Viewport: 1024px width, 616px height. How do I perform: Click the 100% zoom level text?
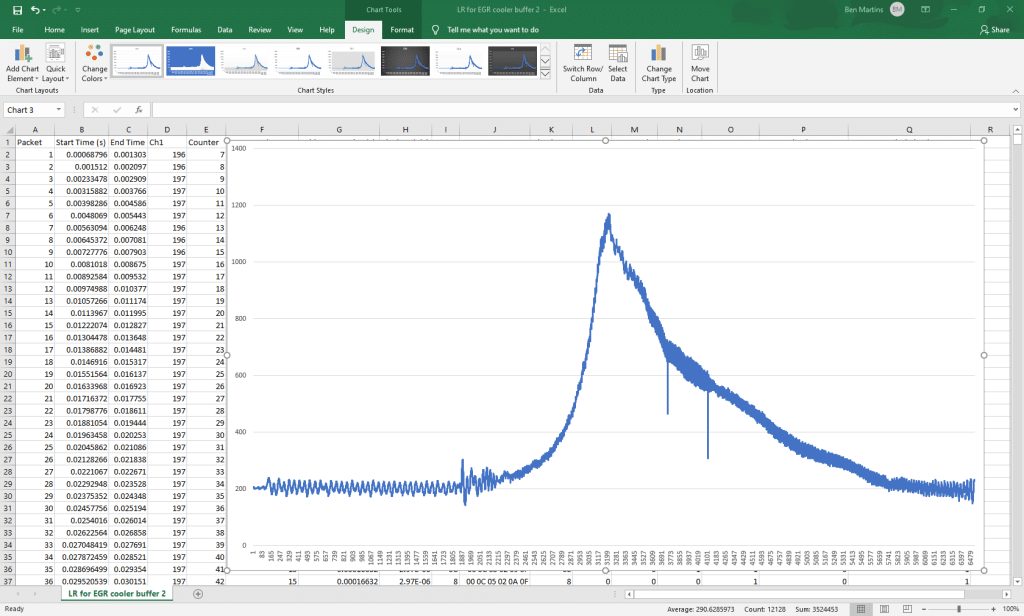point(1010,609)
